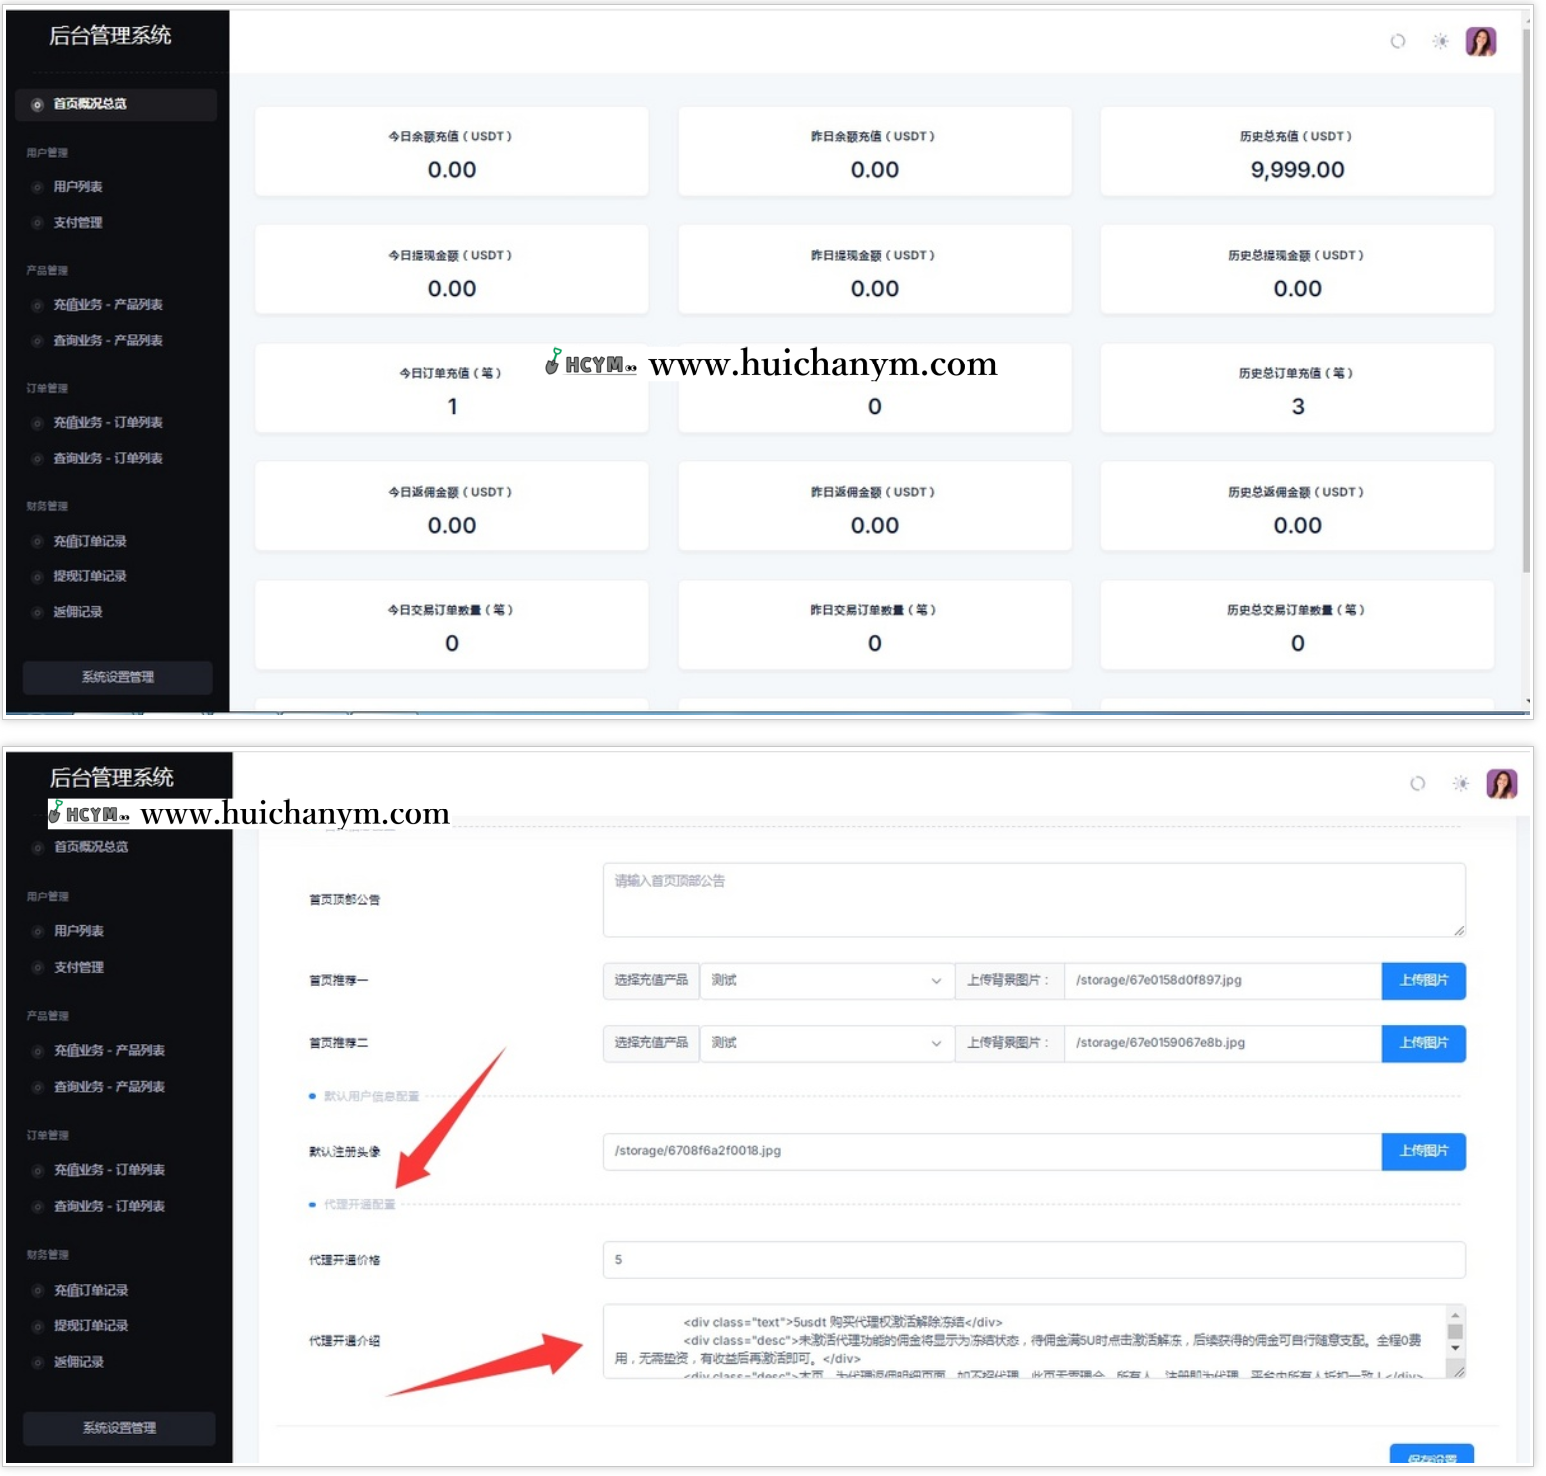Click the 代理开通价格 input field
The width and height of the screenshot is (1546, 1476).
(1033, 1260)
